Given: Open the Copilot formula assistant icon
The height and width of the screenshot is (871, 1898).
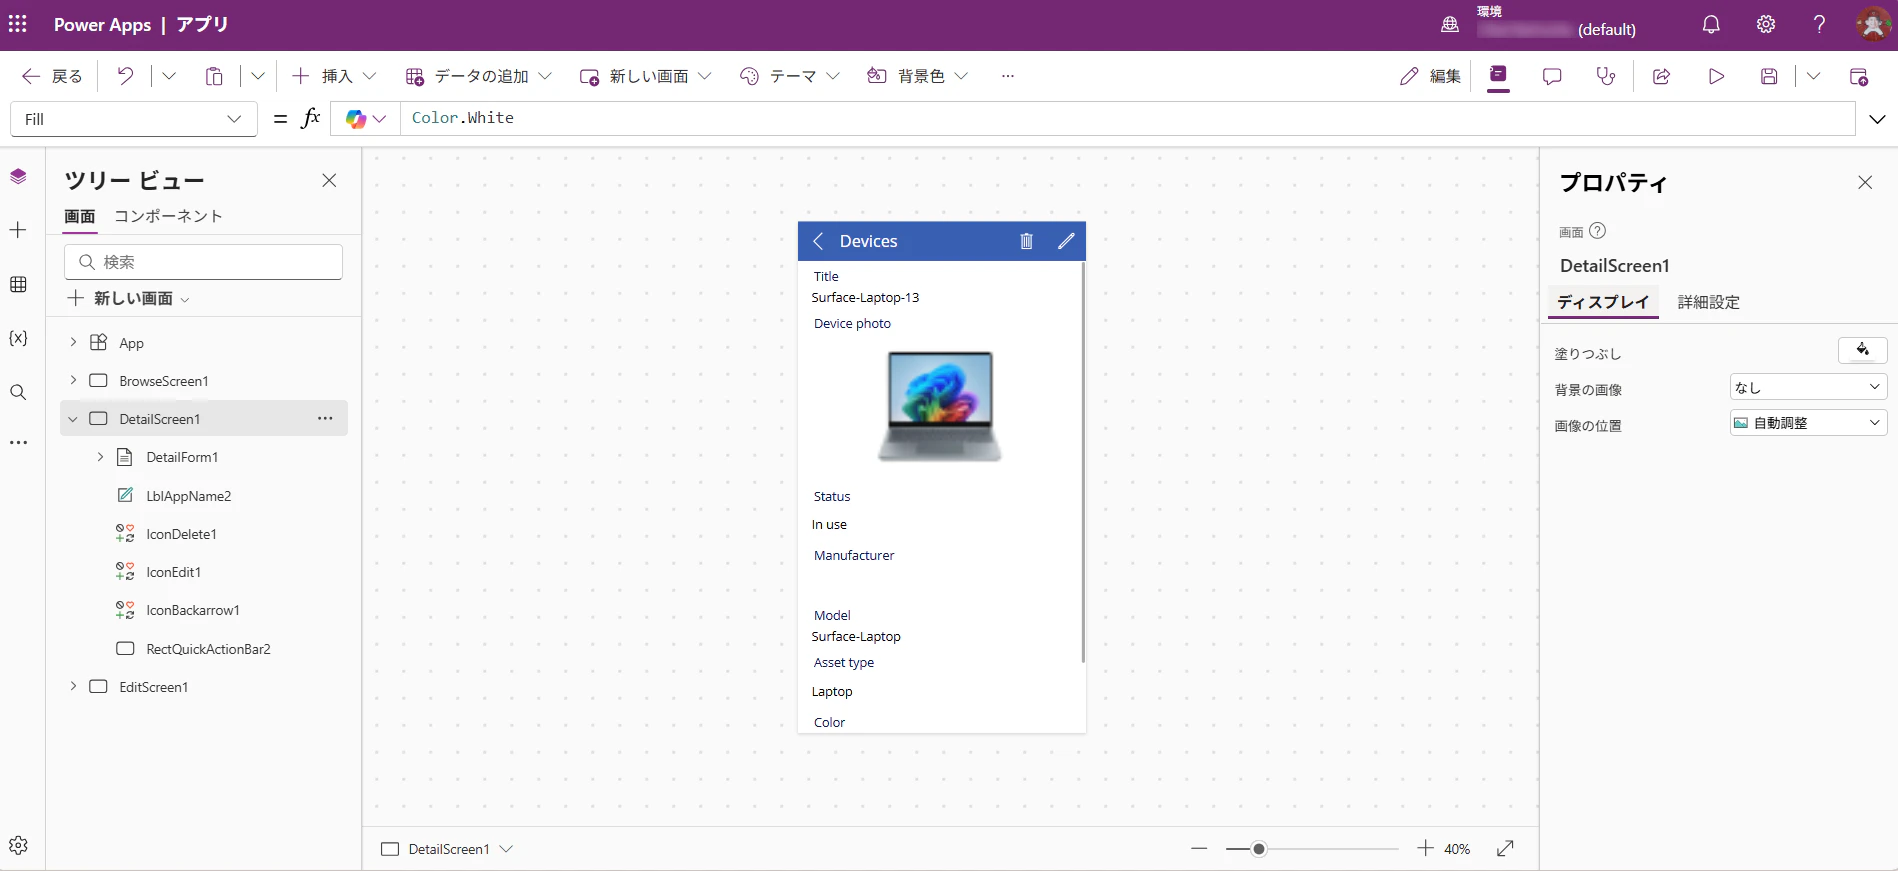Looking at the screenshot, I should point(356,119).
